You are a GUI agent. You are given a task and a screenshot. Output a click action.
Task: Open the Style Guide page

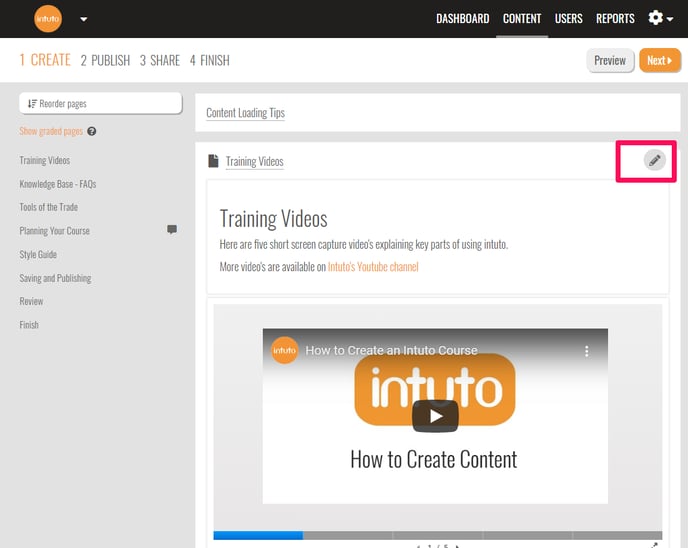38,254
